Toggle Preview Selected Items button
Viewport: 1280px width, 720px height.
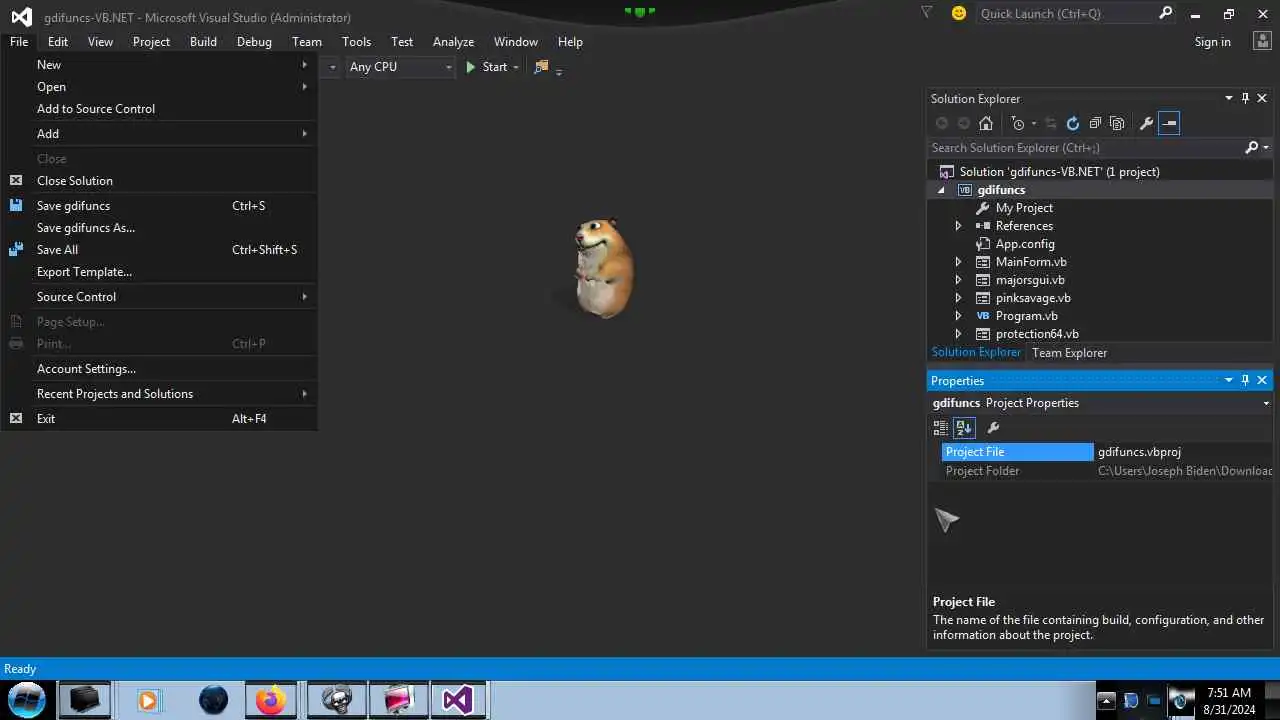click(x=1169, y=123)
